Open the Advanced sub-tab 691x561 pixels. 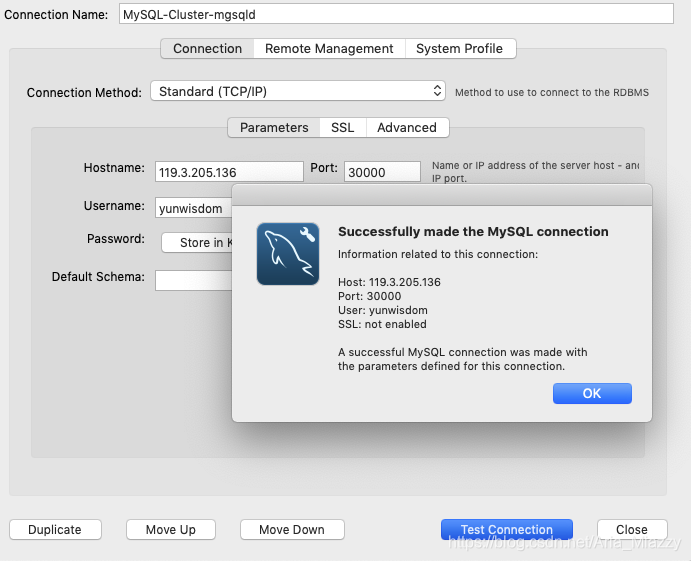[407, 127]
